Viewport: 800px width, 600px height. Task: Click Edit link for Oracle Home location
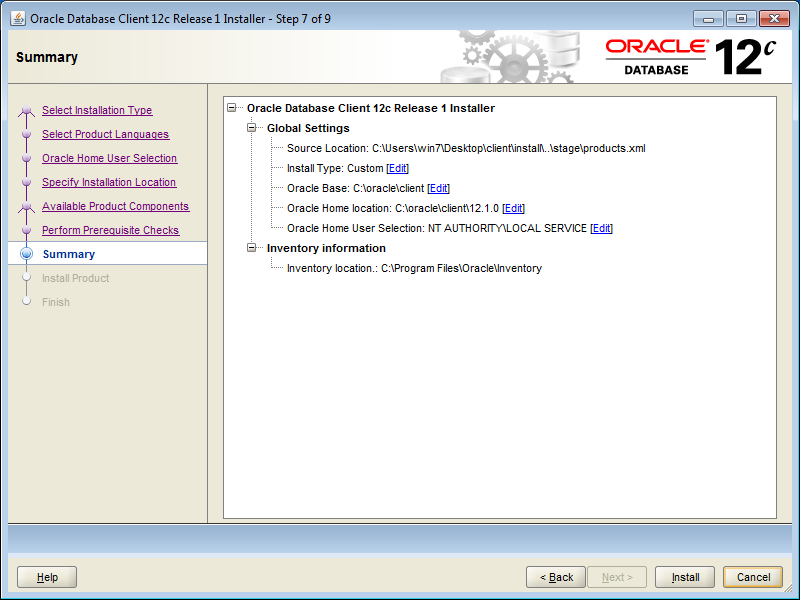pos(513,208)
